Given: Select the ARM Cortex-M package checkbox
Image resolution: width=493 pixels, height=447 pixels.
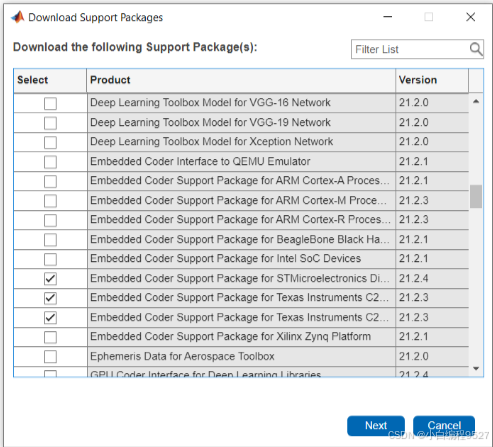Looking at the screenshot, I should (50, 201).
